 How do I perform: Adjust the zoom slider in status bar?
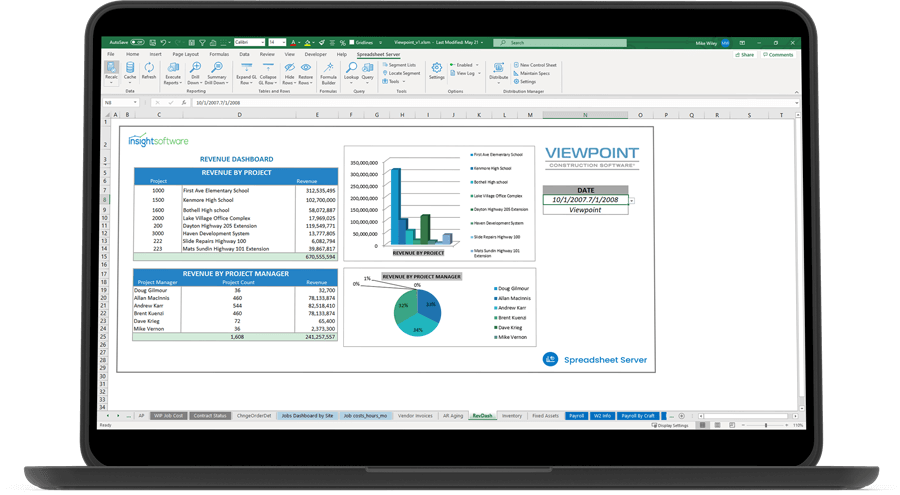[765, 426]
